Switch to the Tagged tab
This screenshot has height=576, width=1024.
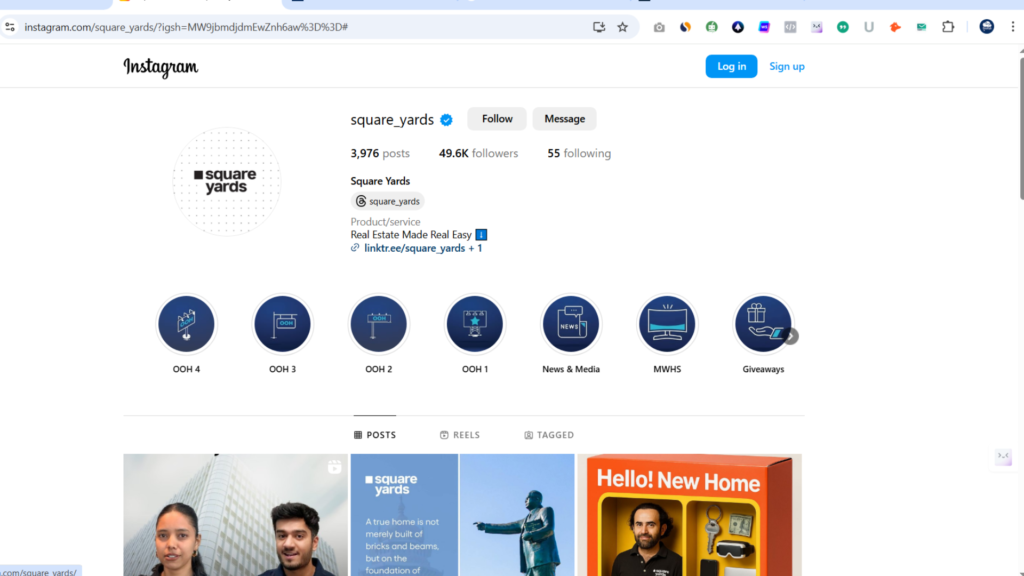549,435
